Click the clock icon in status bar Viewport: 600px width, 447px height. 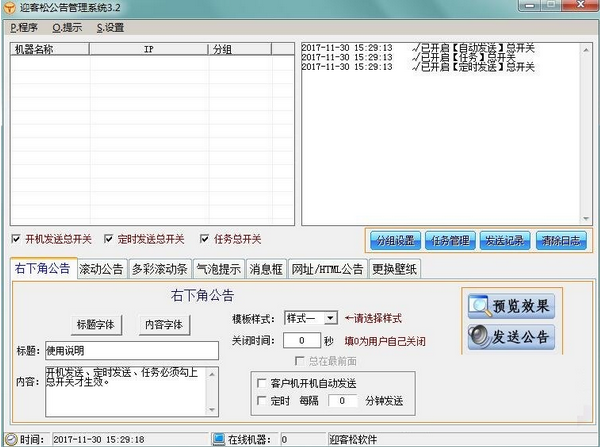(11, 439)
